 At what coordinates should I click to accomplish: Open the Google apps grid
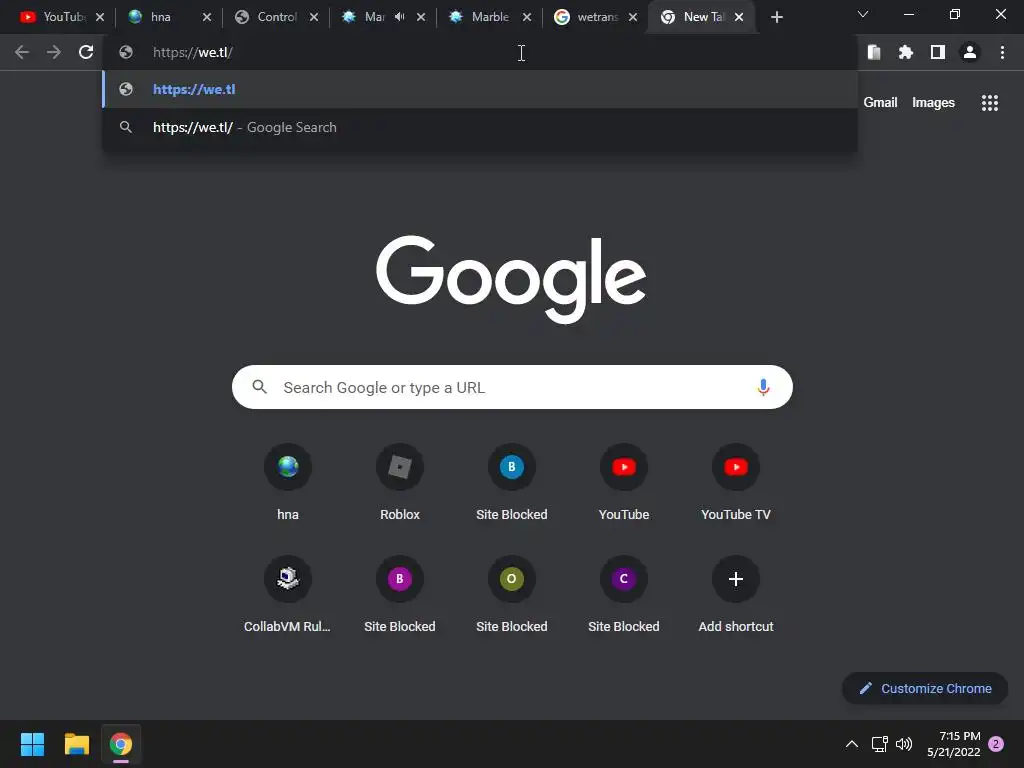point(989,103)
